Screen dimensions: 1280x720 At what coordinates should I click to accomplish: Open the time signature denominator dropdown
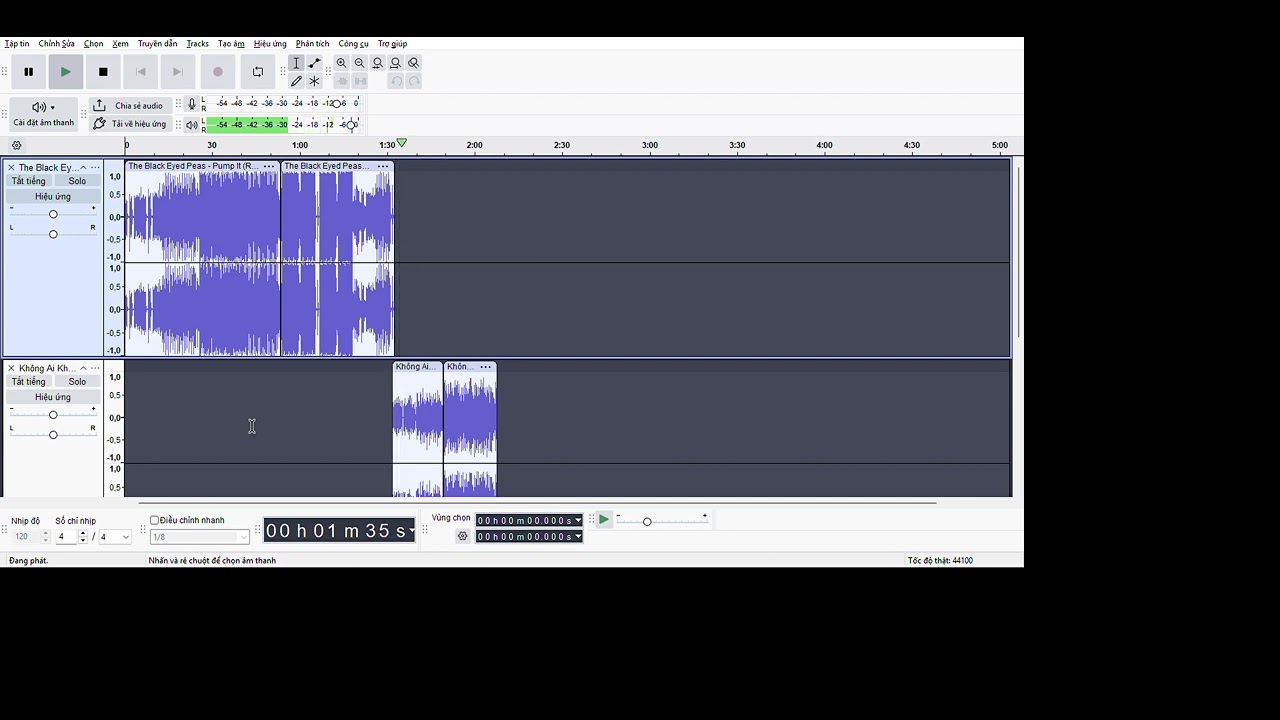(x=115, y=537)
